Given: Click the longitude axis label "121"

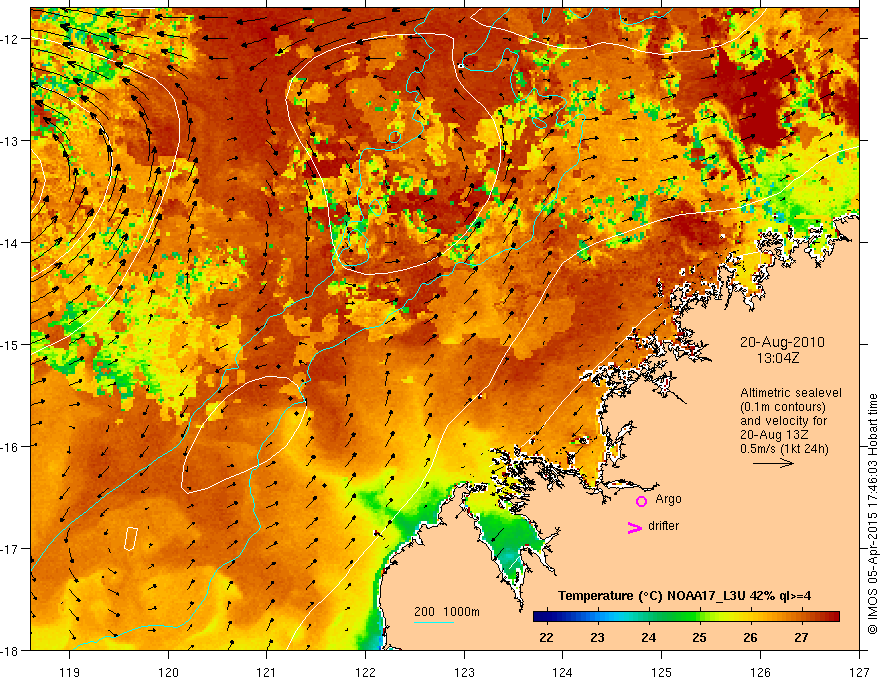Looking at the screenshot, I should click(267, 673).
